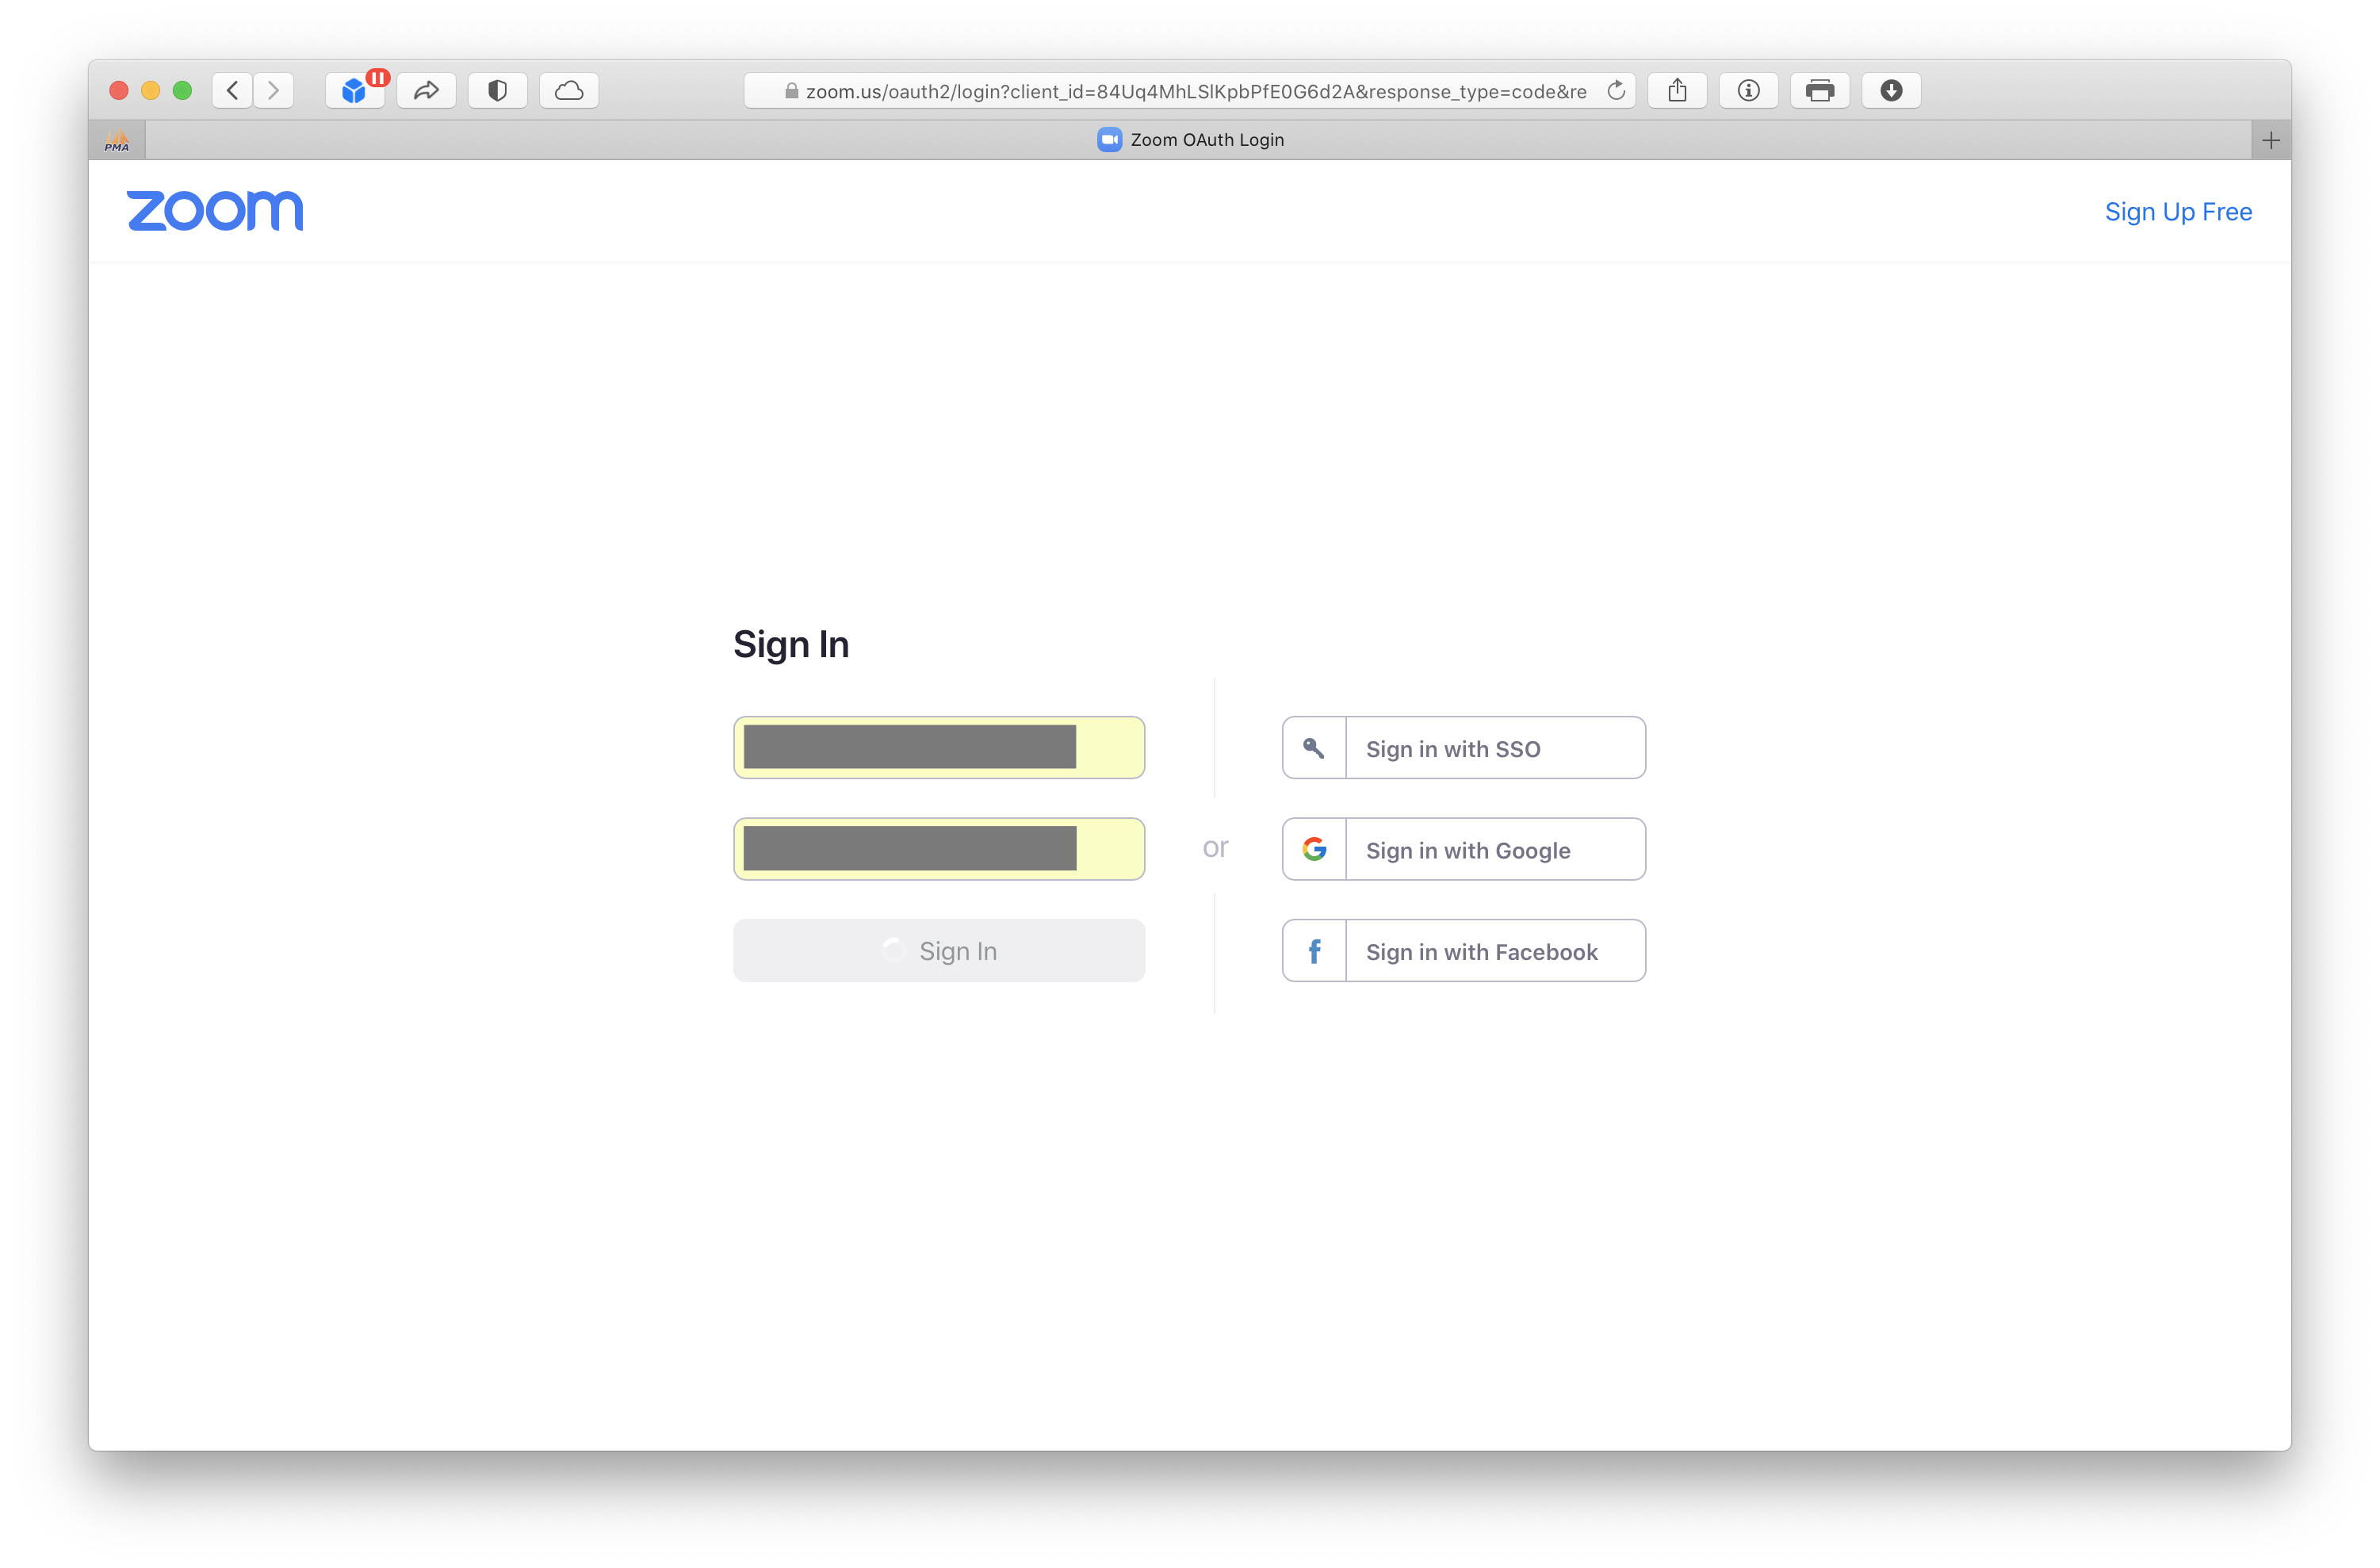Open the iCloud tabs cloud icon
The height and width of the screenshot is (1568, 2380).
[569, 90]
